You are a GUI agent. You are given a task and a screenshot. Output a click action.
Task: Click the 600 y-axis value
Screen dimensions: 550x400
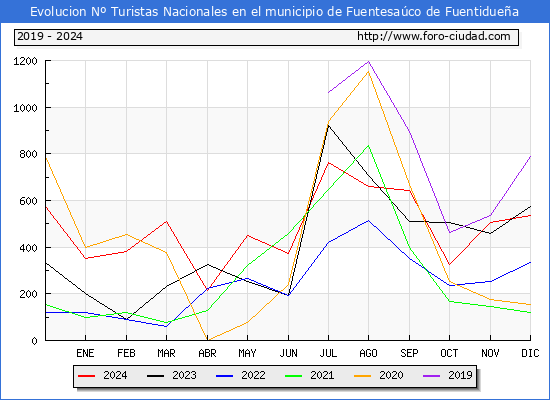pos(28,201)
